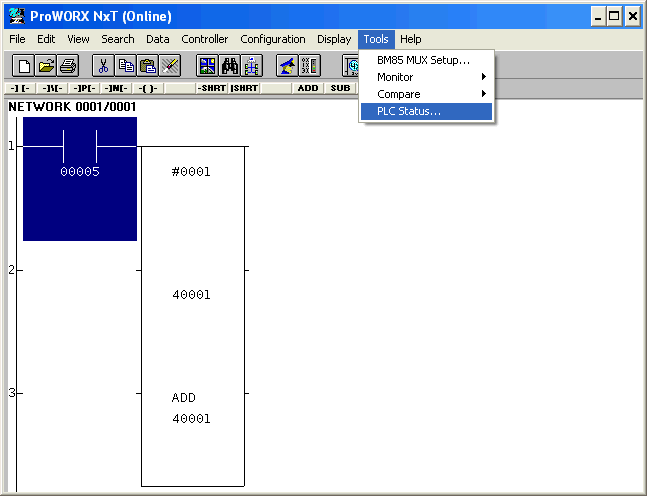This screenshot has height=496, width=647.
Task: Open the Search menu
Action: (x=118, y=39)
